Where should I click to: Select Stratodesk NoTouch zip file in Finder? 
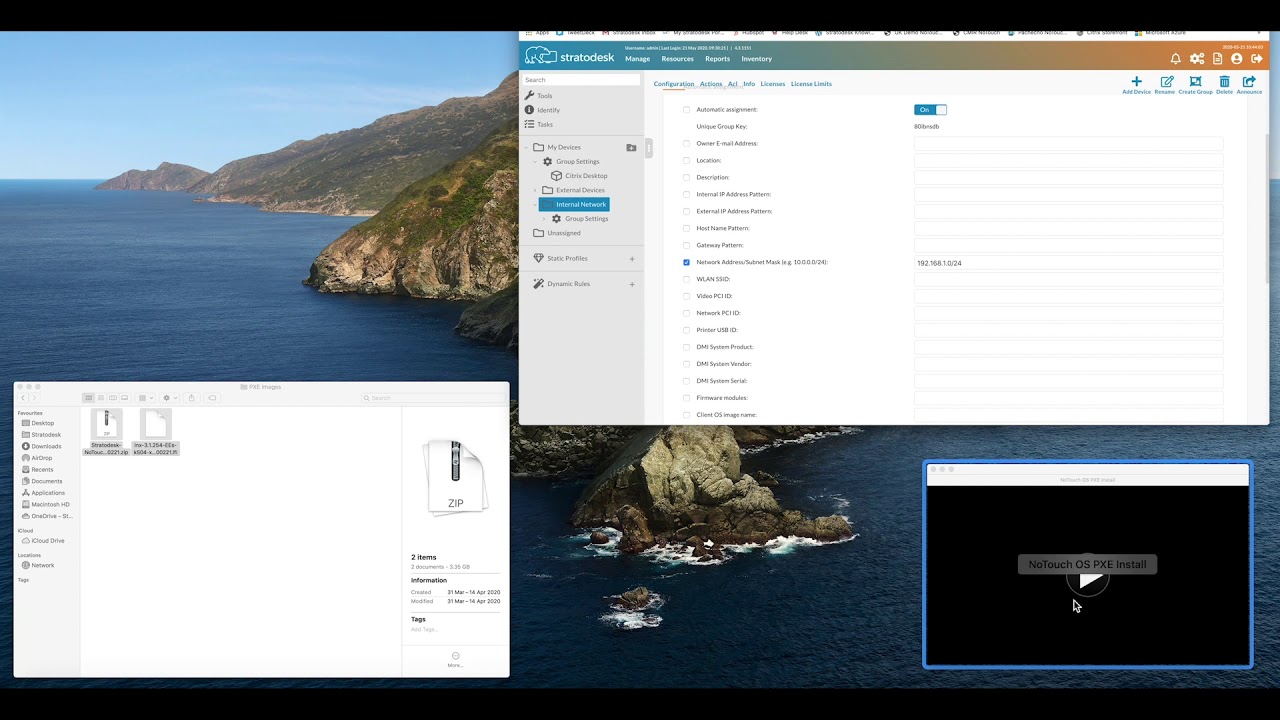coord(106,432)
